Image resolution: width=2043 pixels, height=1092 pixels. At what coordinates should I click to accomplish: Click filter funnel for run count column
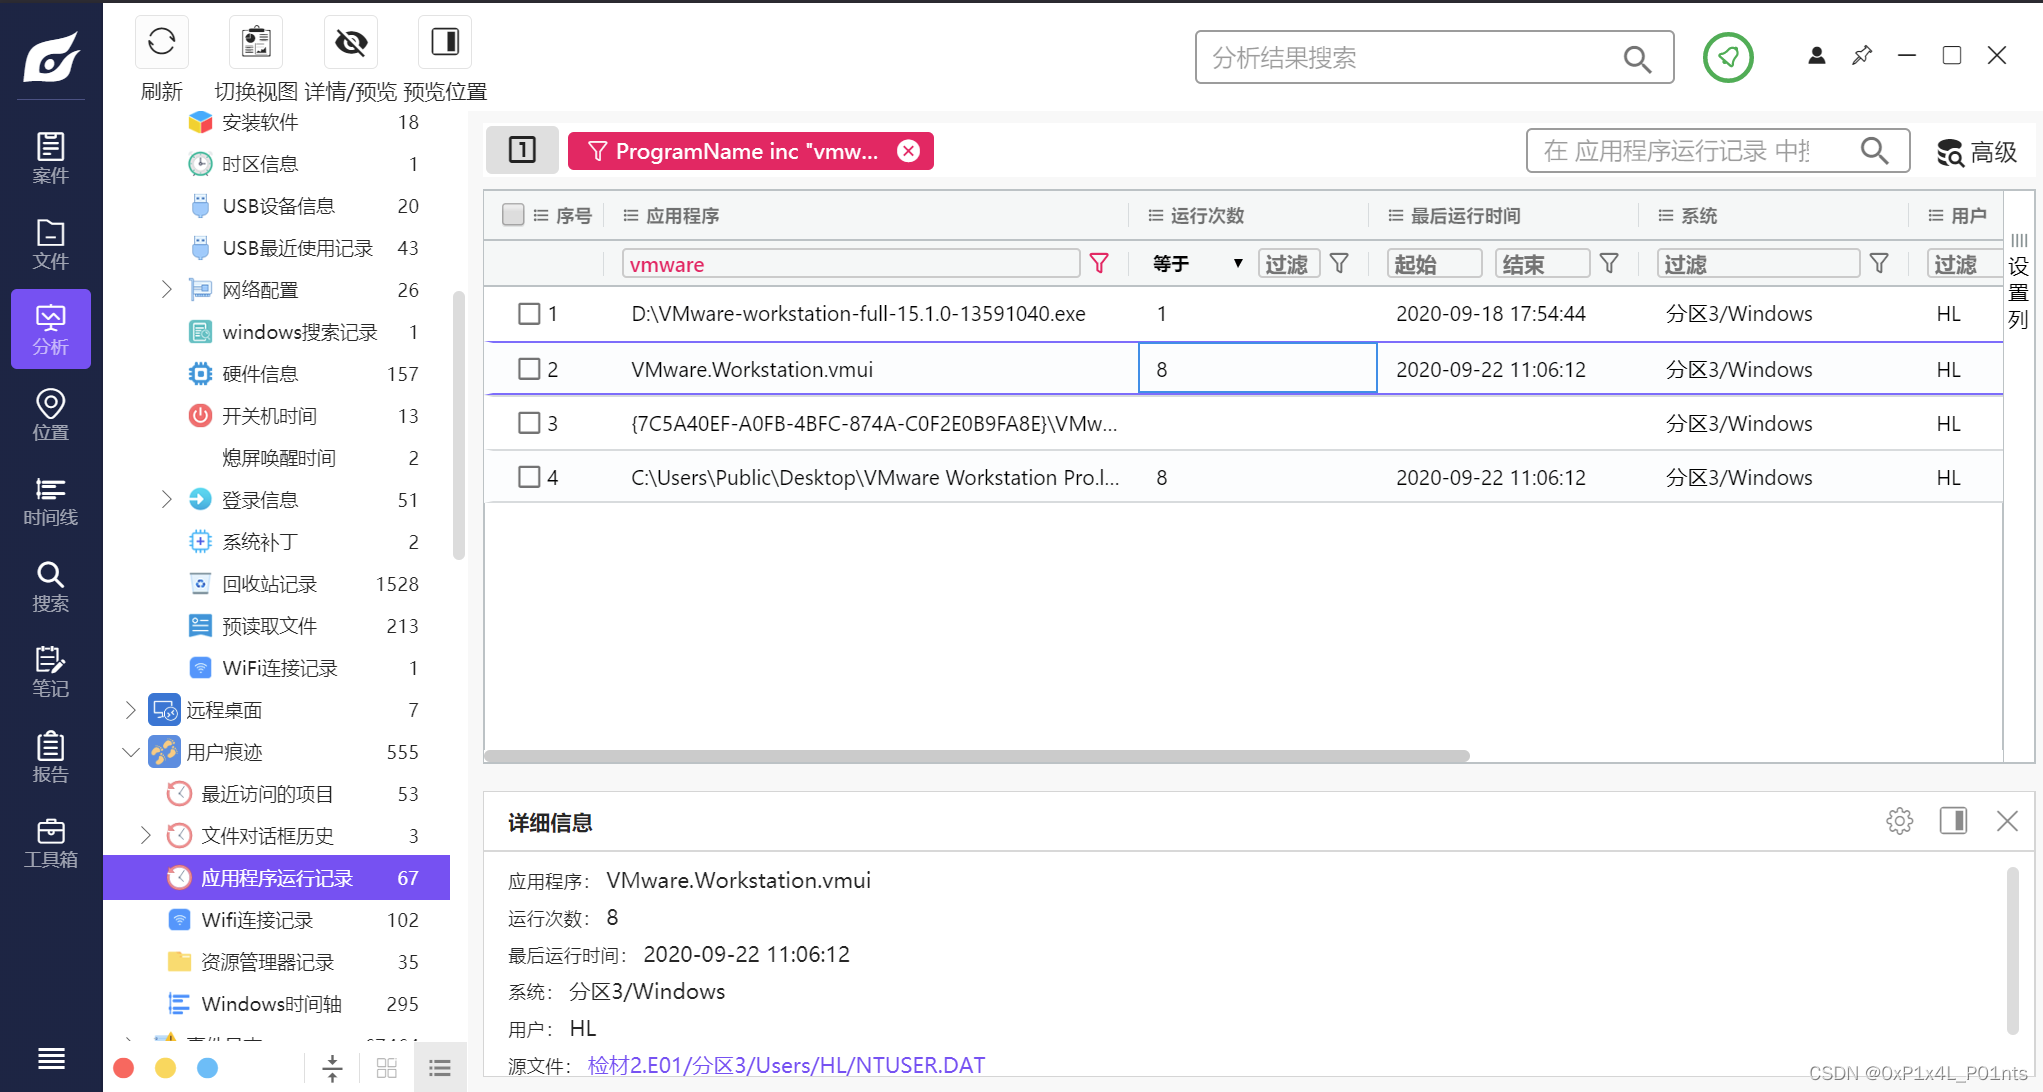1339,263
